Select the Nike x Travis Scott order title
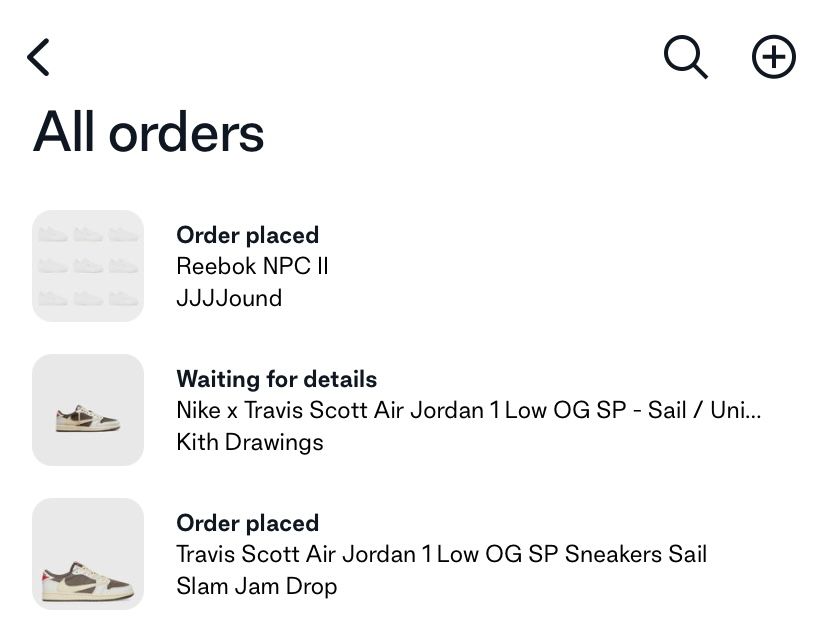The height and width of the screenshot is (629, 828). [469, 410]
